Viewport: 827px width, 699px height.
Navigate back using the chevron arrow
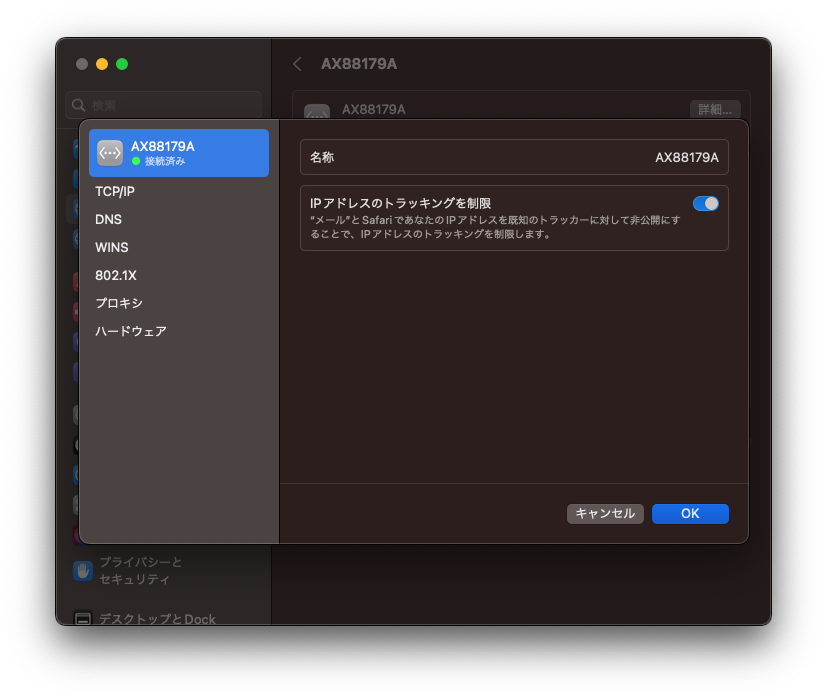297,63
